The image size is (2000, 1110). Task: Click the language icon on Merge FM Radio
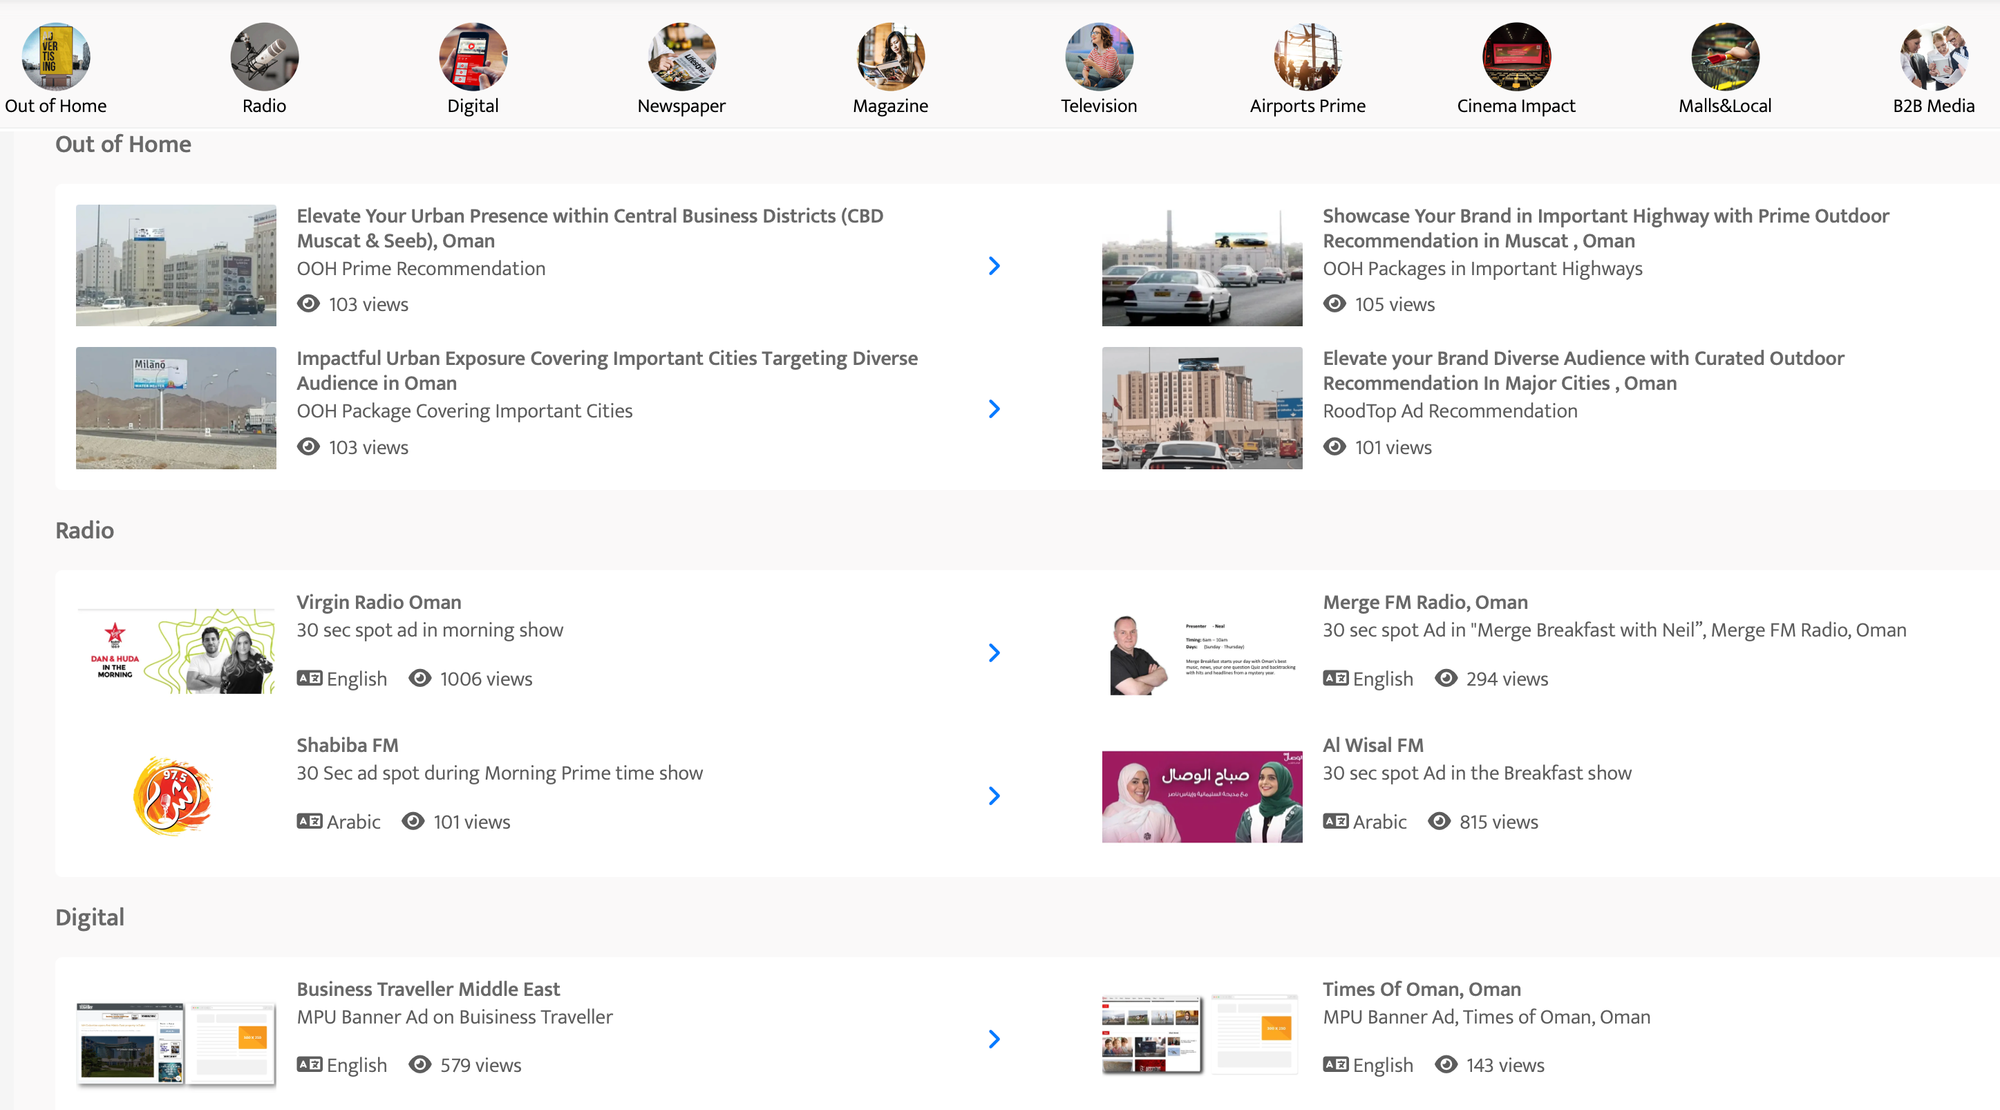tap(1335, 678)
